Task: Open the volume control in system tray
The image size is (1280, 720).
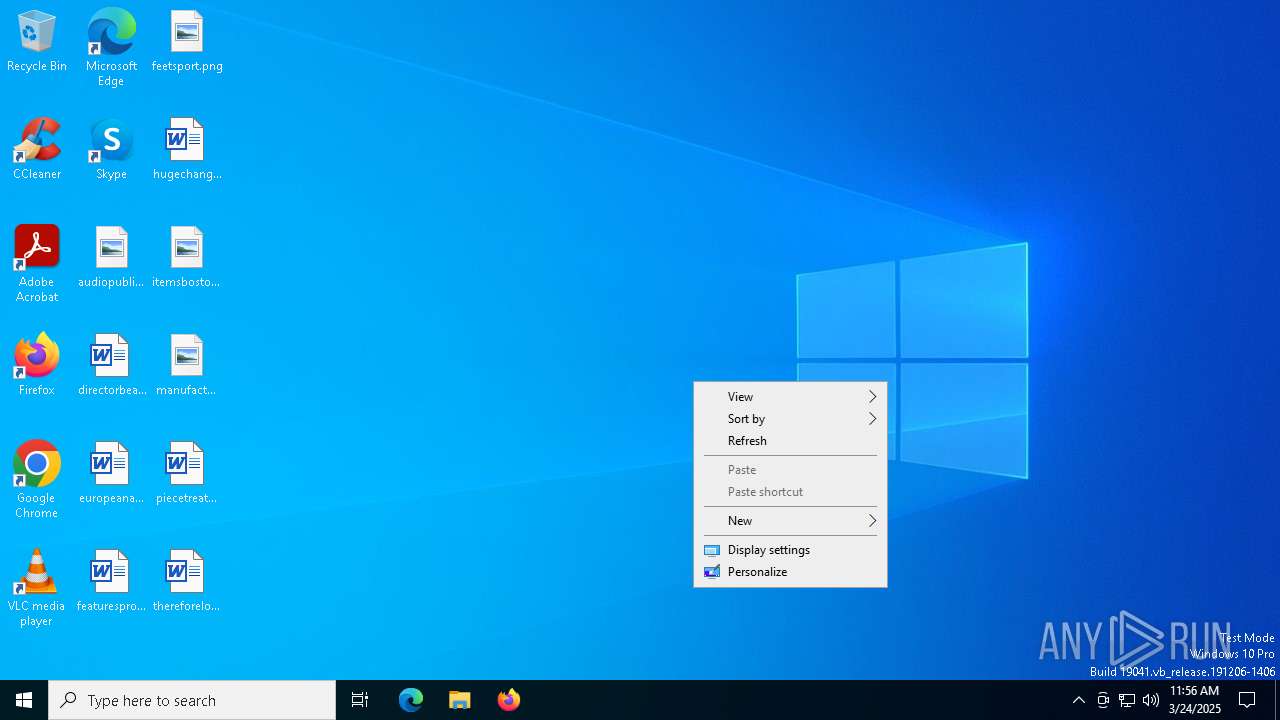Action: tap(1151, 700)
